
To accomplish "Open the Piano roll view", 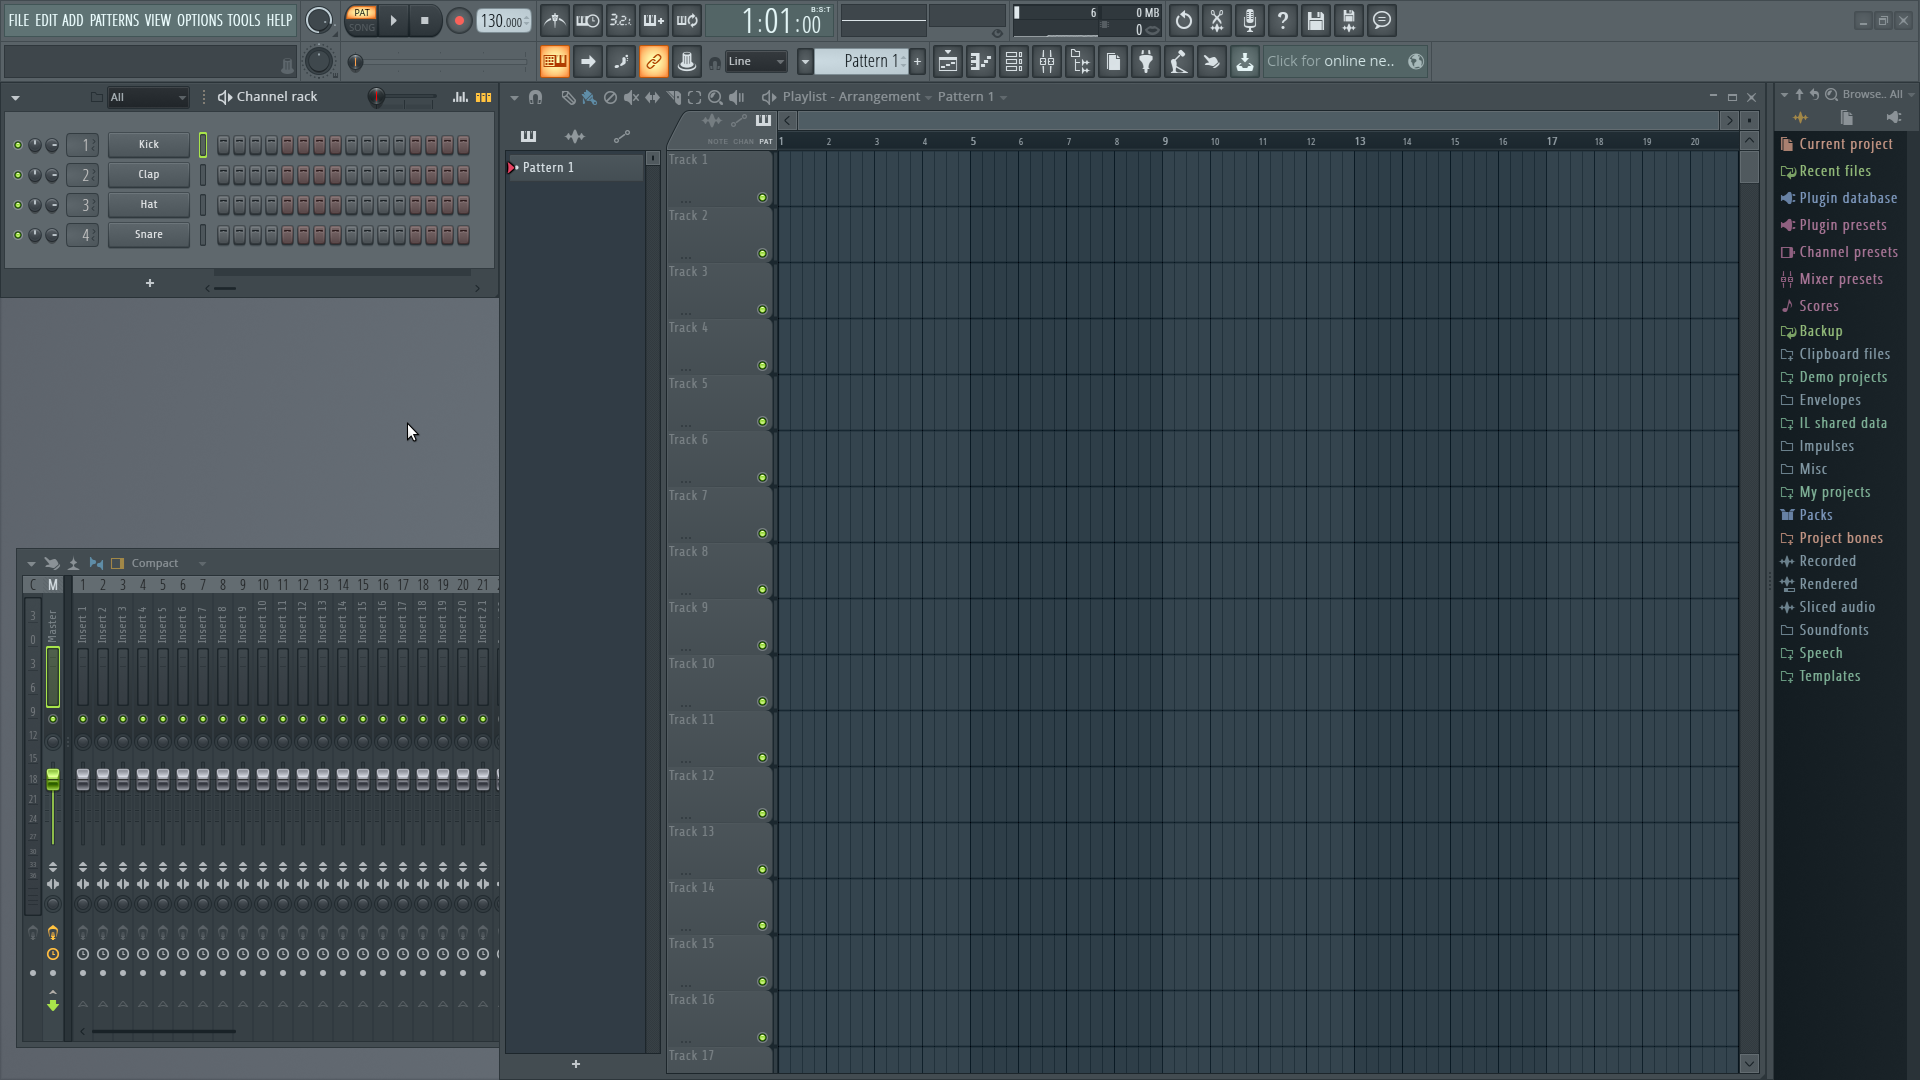I will (981, 61).
